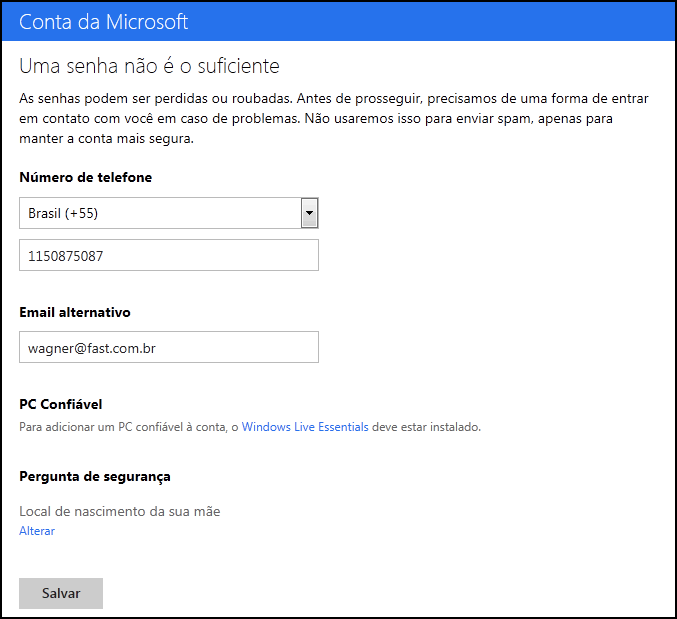Click the Conta da Microsoft header title

tap(104, 22)
